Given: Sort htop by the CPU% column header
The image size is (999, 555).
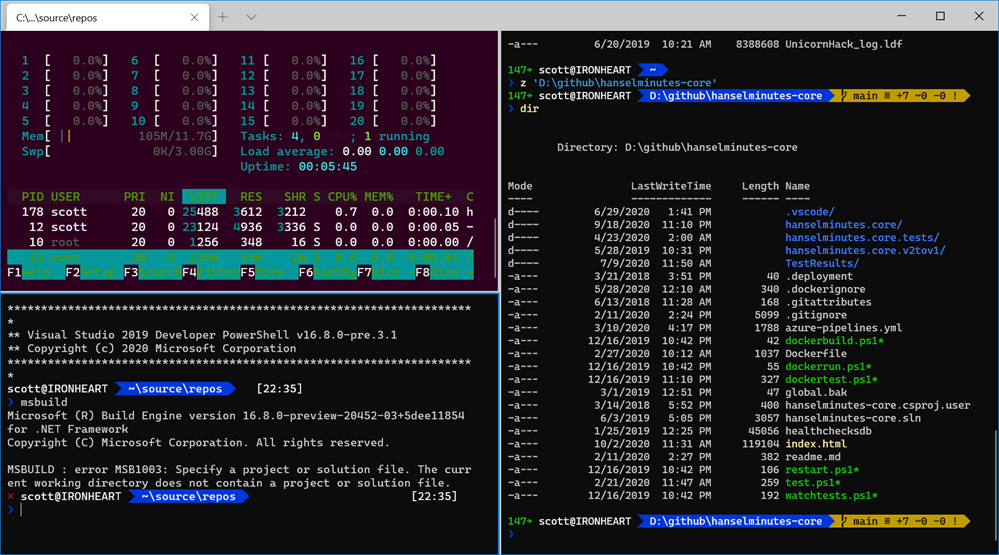Looking at the screenshot, I should tap(343, 197).
